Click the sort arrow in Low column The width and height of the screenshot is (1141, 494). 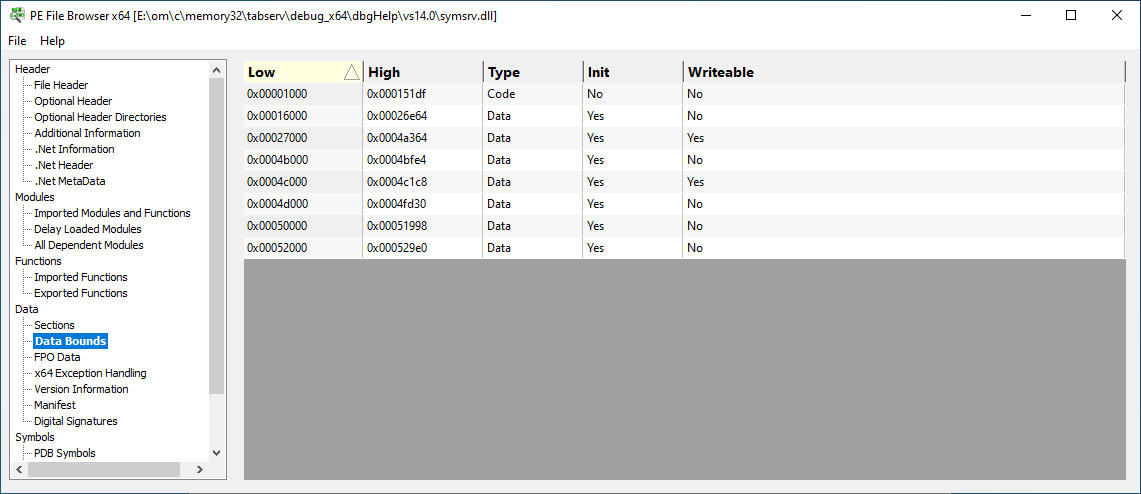(x=351, y=72)
